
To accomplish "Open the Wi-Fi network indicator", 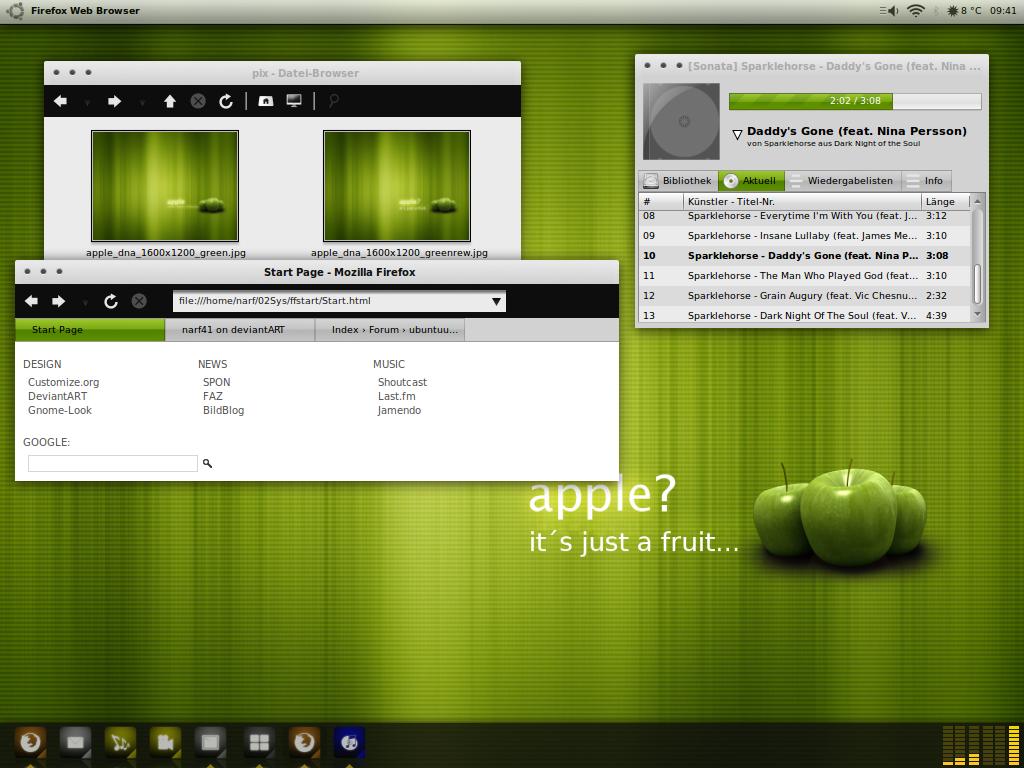I will pyautogui.click(x=916, y=10).
